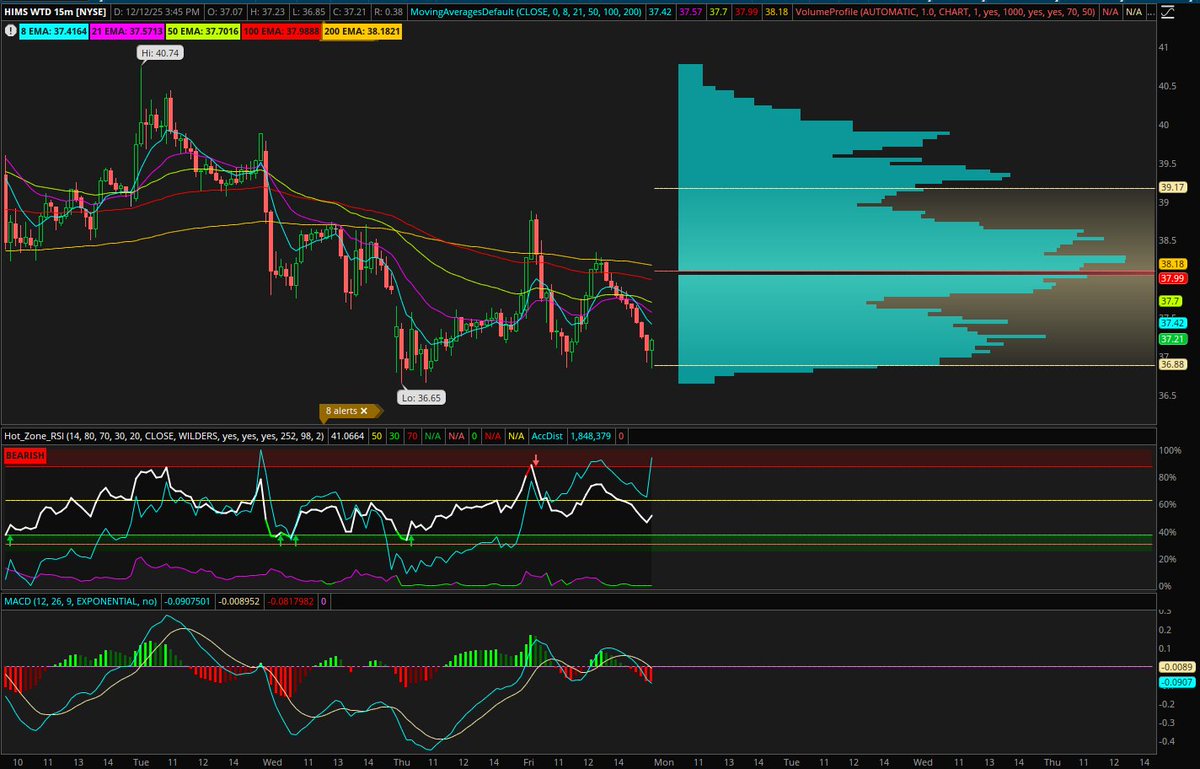Open the MACD study title
Image resolution: width=1200 pixels, height=769 pixels.
[79, 601]
